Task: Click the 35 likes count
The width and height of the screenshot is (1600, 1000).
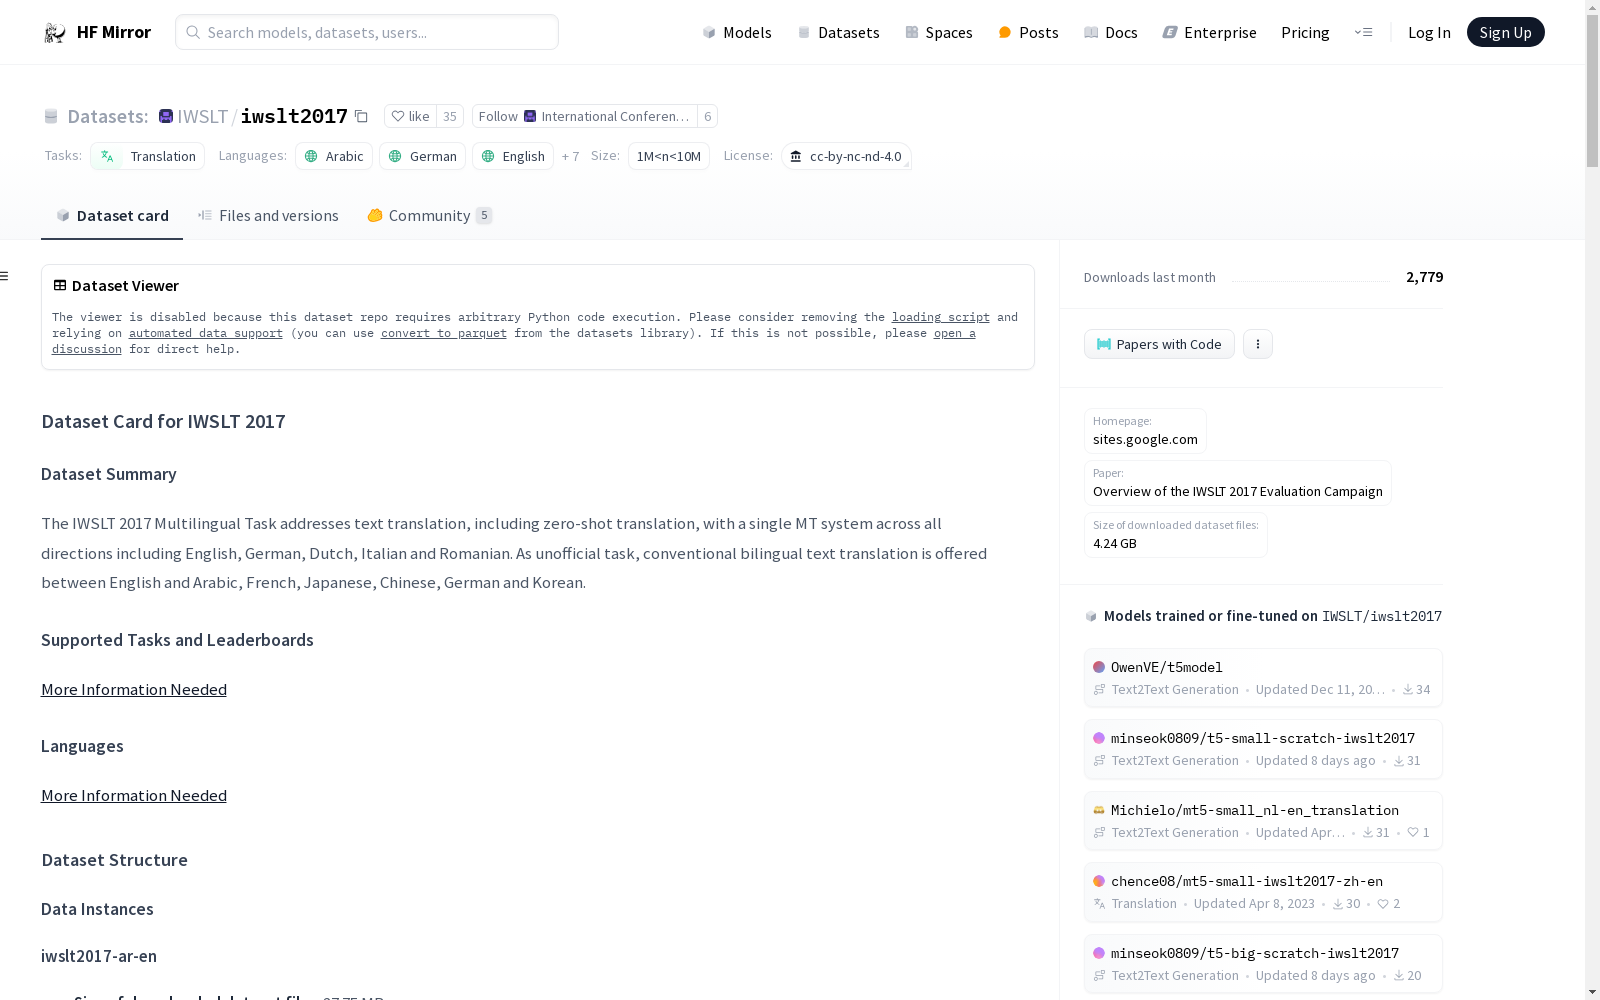Action: (450, 116)
